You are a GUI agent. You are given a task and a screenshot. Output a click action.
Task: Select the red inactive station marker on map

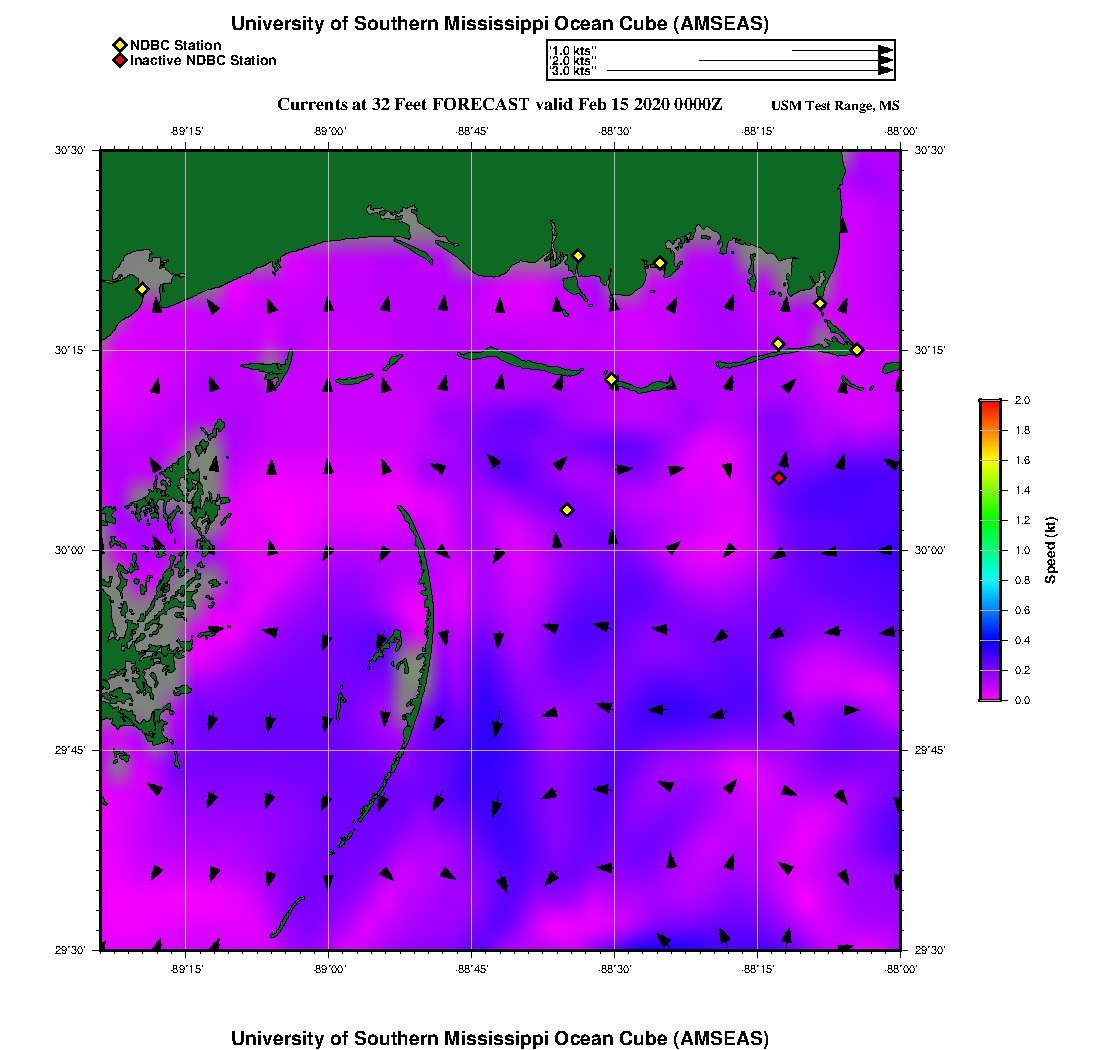779,478
